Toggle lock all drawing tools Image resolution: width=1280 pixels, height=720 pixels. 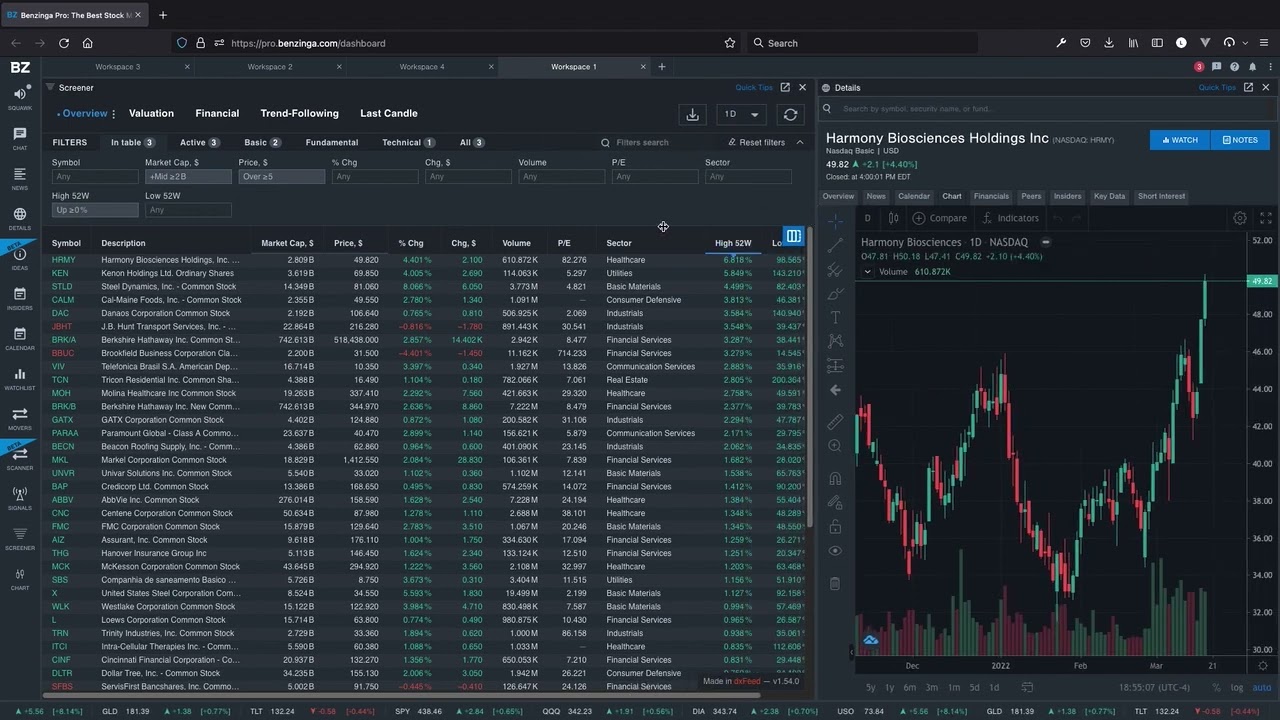click(835, 527)
